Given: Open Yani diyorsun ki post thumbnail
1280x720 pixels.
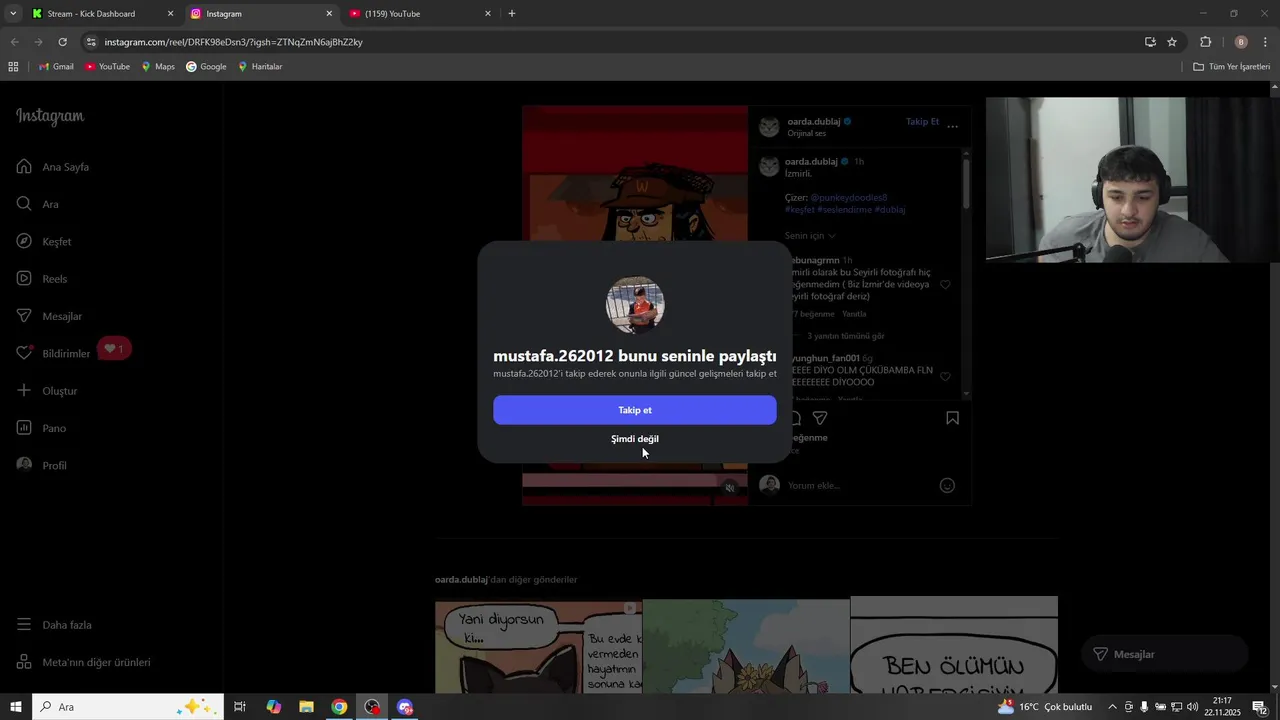Looking at the screenshot, I should pos(538,647).
